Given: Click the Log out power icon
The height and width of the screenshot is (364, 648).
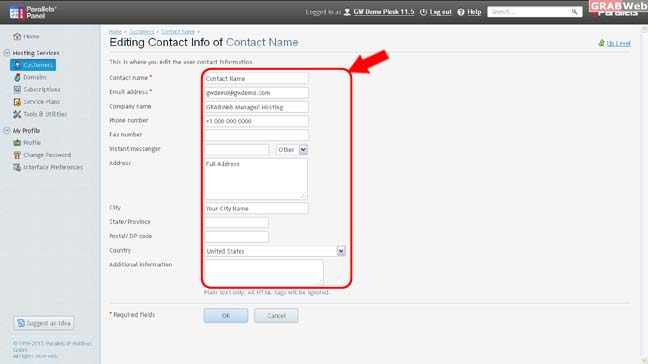Looking at the screenshot, I should tap(423, 12).
